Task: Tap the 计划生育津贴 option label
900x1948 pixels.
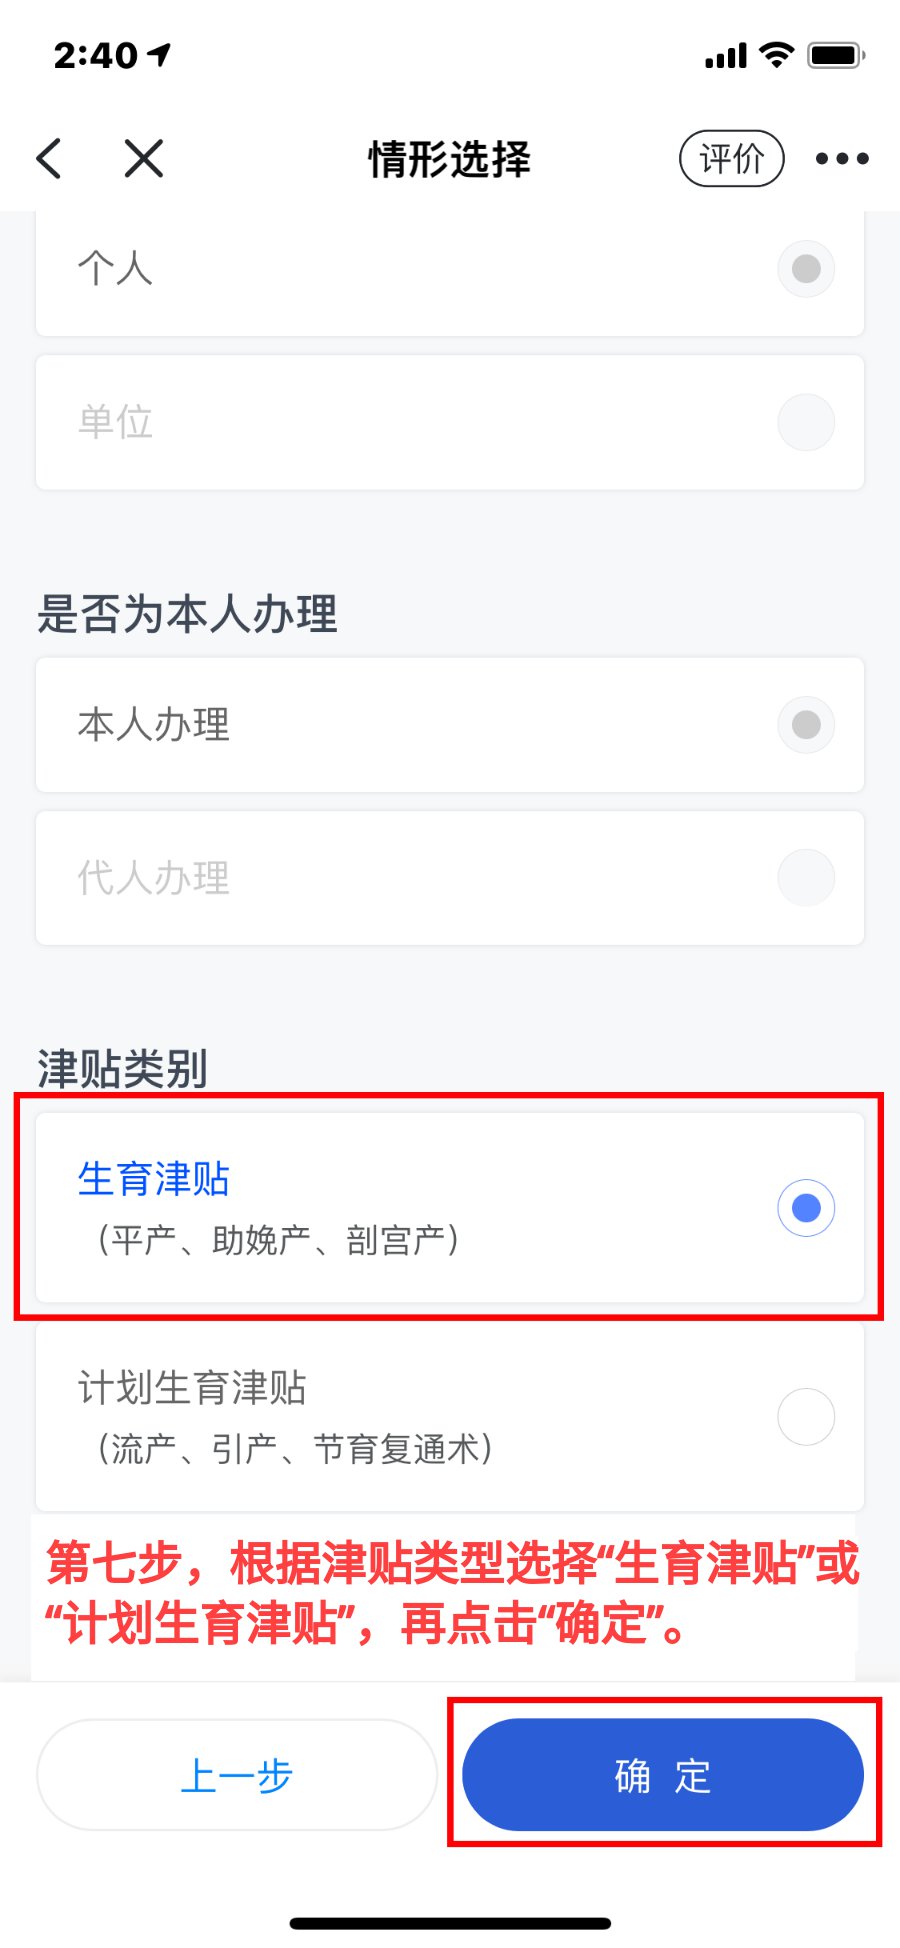Action: 192,1388
